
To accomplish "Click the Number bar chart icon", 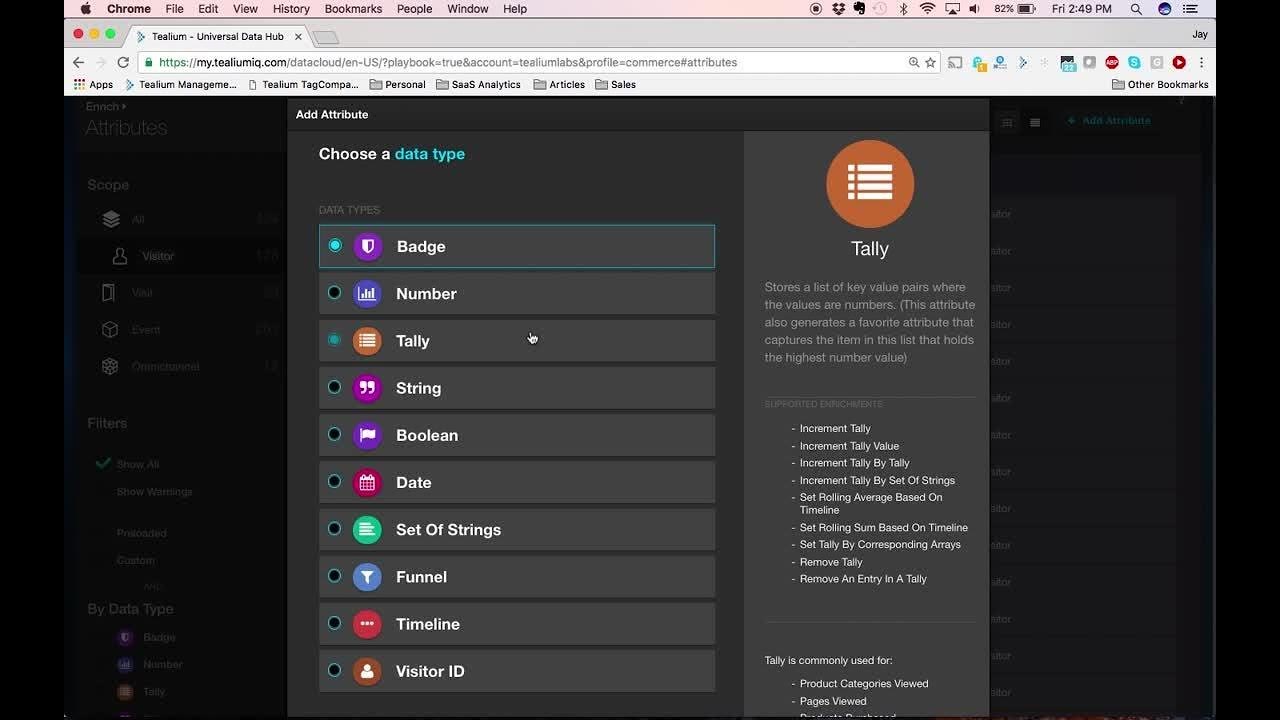I will [x=368, y=293].
